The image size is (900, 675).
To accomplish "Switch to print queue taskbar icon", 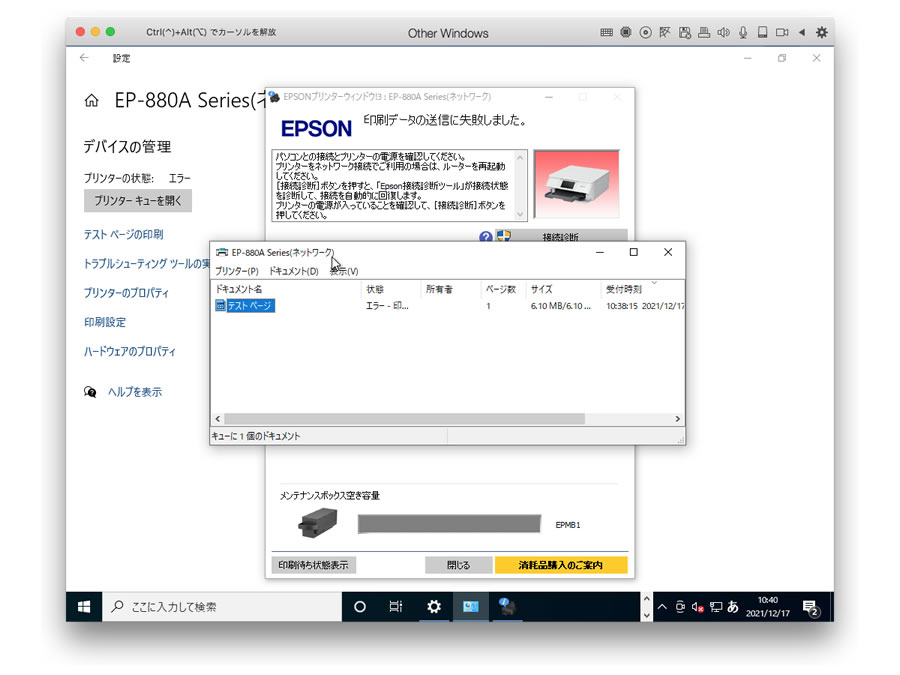I will point(471,607).
